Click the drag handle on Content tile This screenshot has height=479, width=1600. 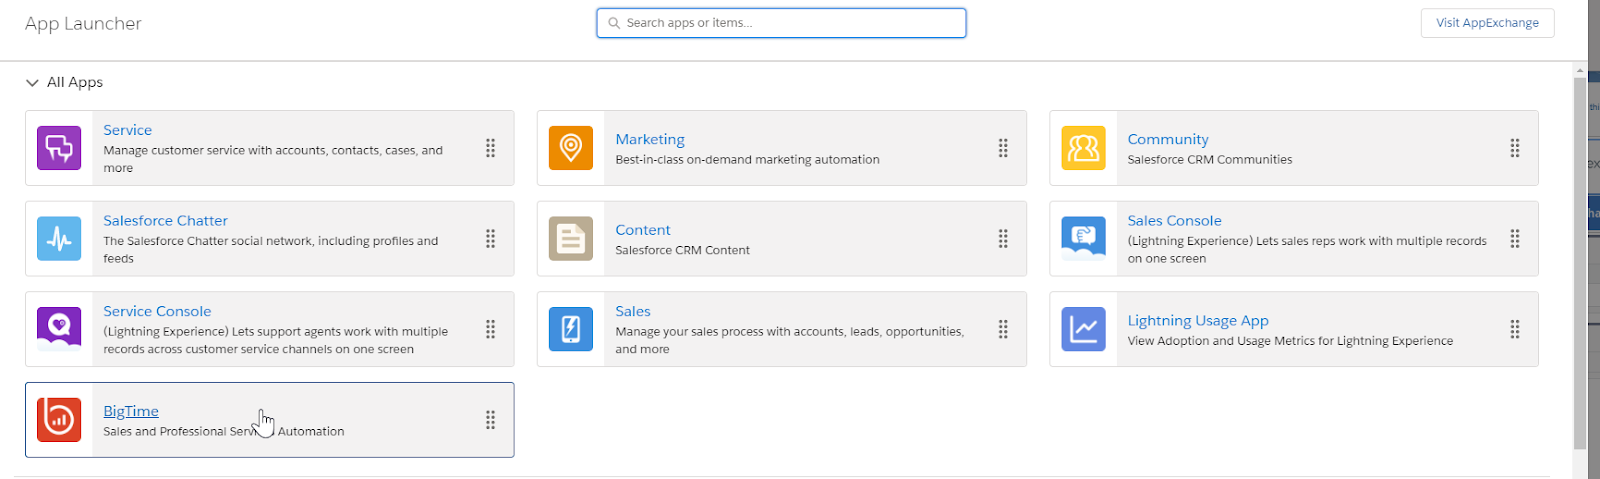(x=1002, y=239)
